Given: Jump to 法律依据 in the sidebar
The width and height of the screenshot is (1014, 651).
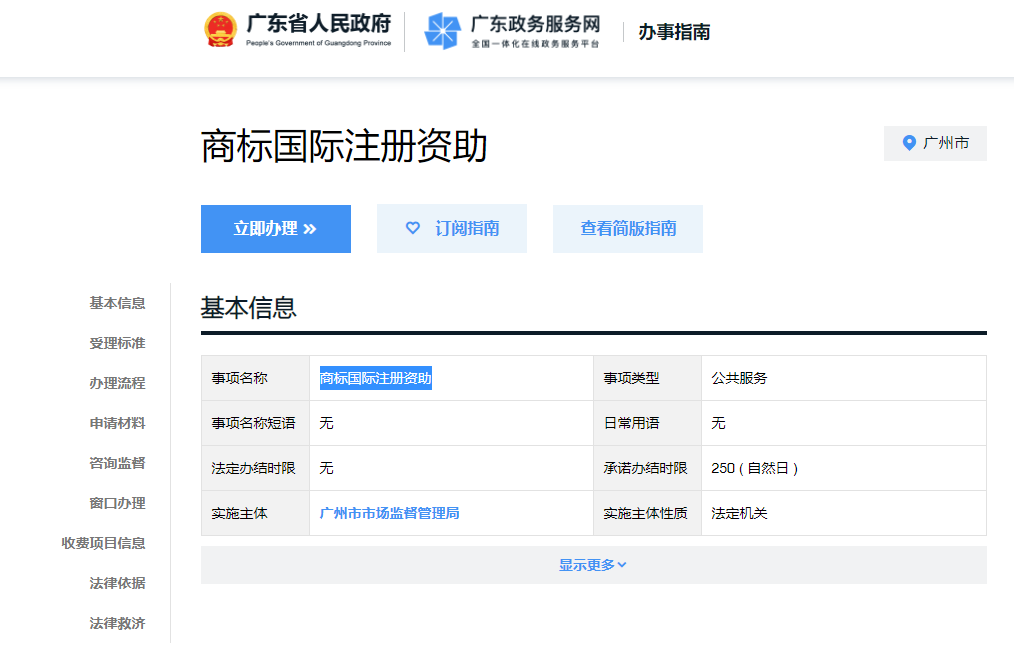Looking at the screenshot, I should click(117, 584).
